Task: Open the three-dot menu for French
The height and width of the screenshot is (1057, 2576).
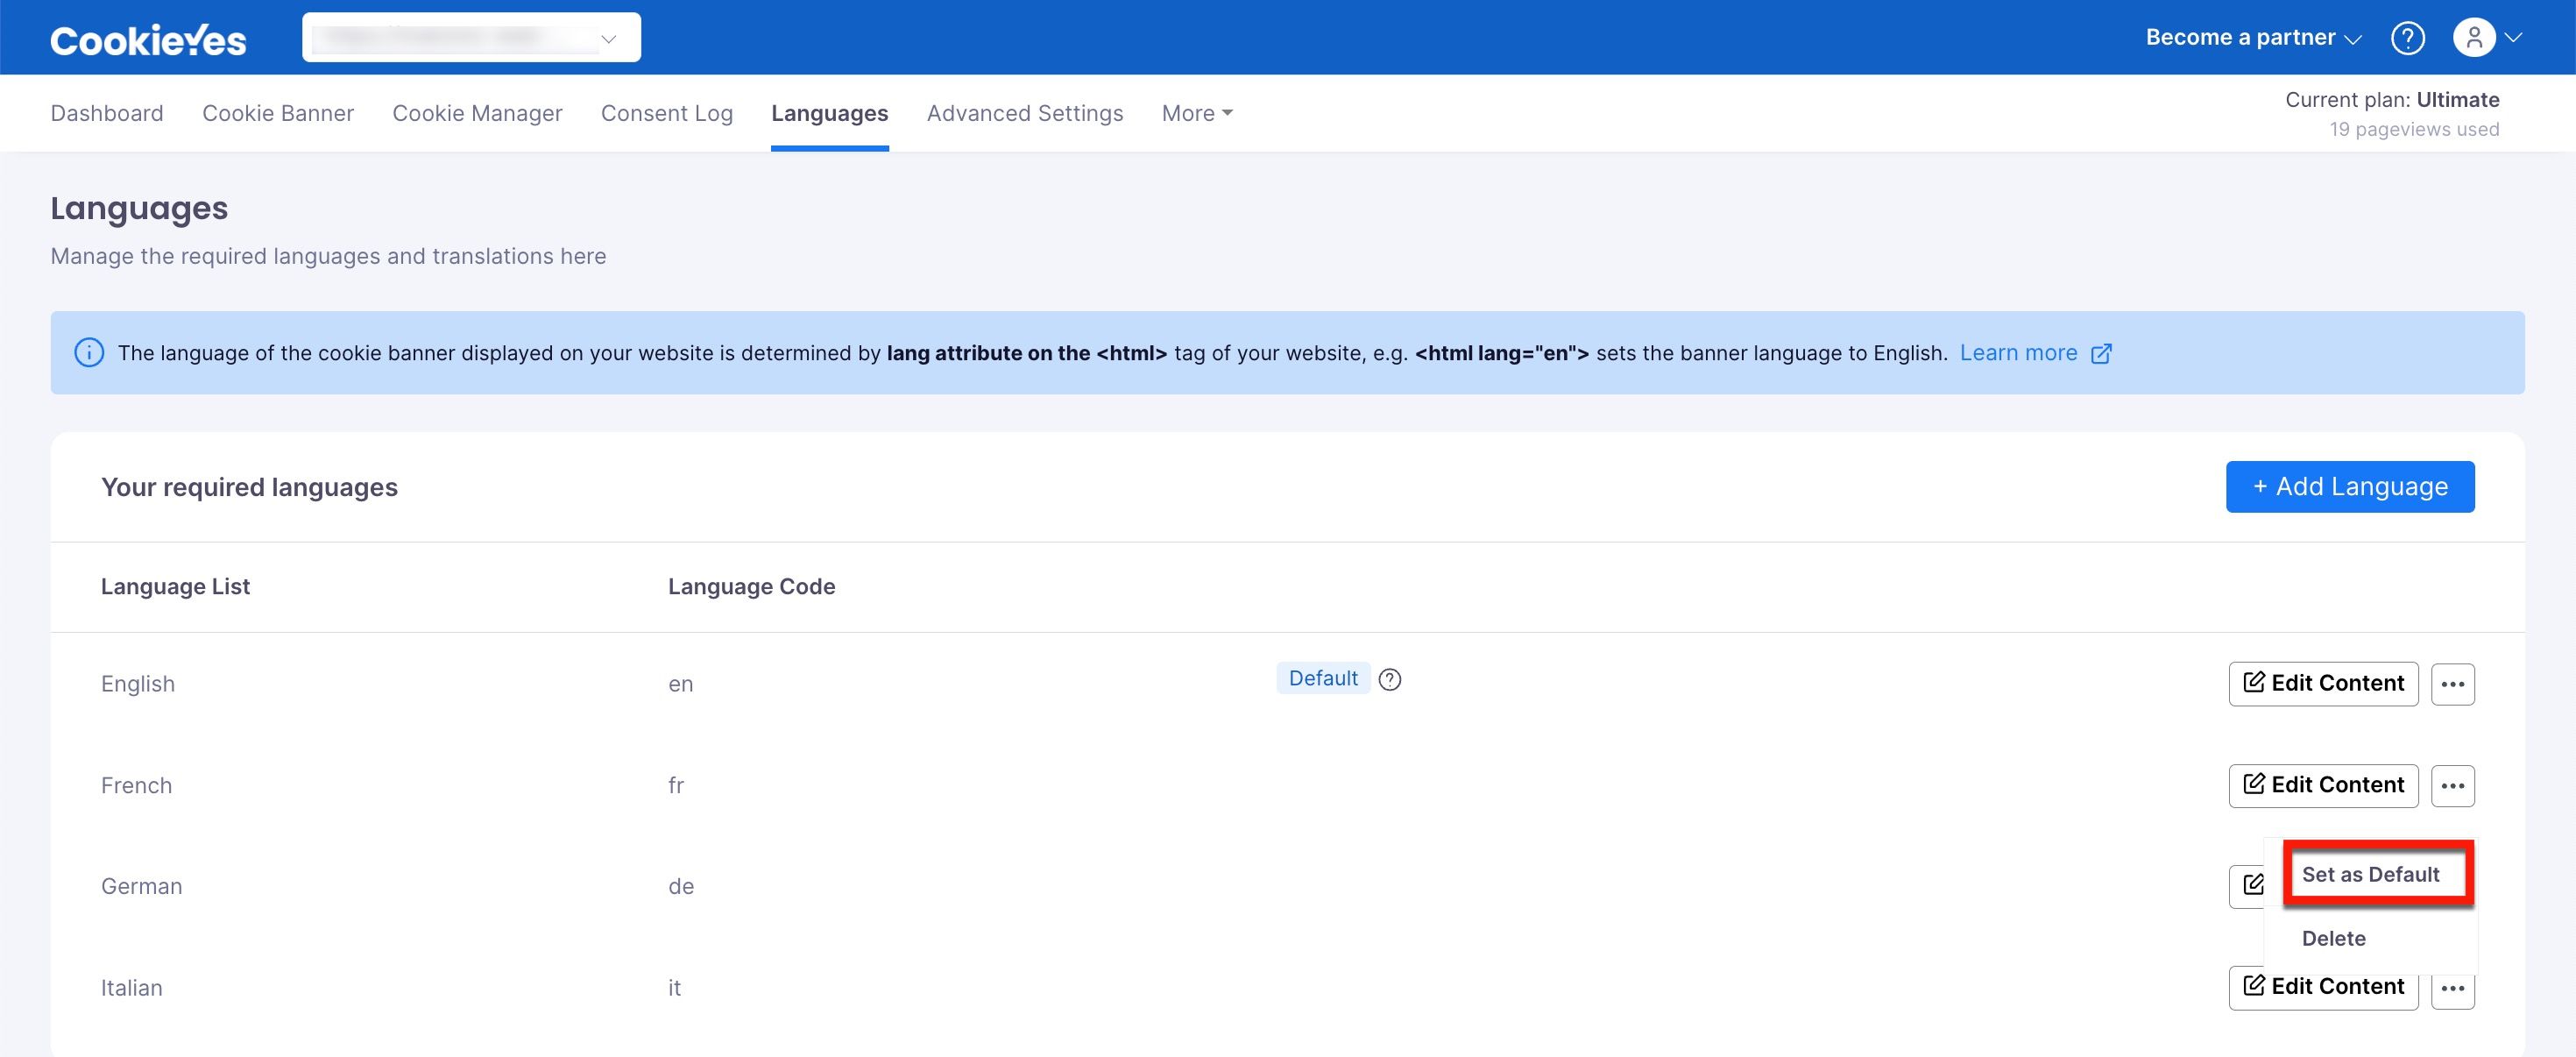Action: pyautogui.click(x=2452, y=786)
